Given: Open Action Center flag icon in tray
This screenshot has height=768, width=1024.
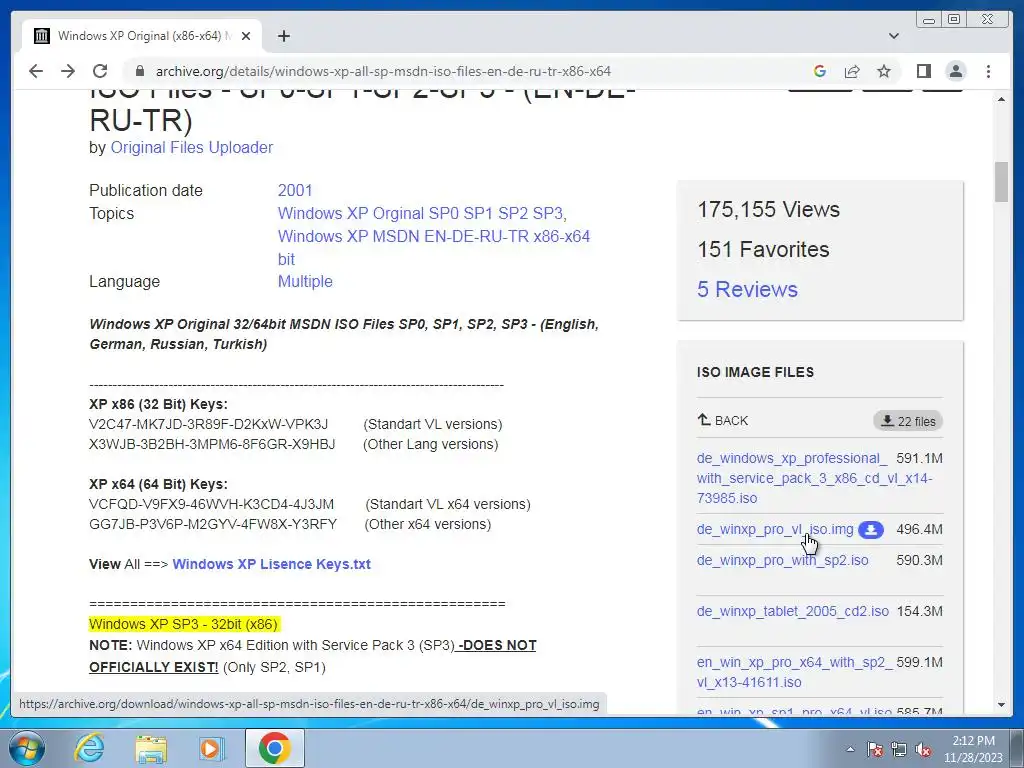Looking at the screenshot, I should tap(875, 749).
